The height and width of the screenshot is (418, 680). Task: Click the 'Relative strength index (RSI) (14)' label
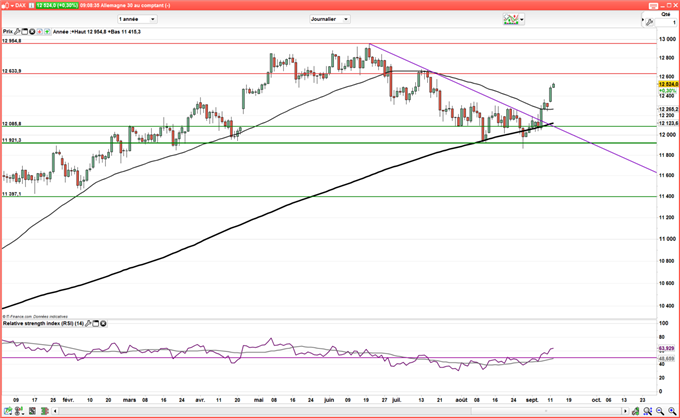pos(43,323)
